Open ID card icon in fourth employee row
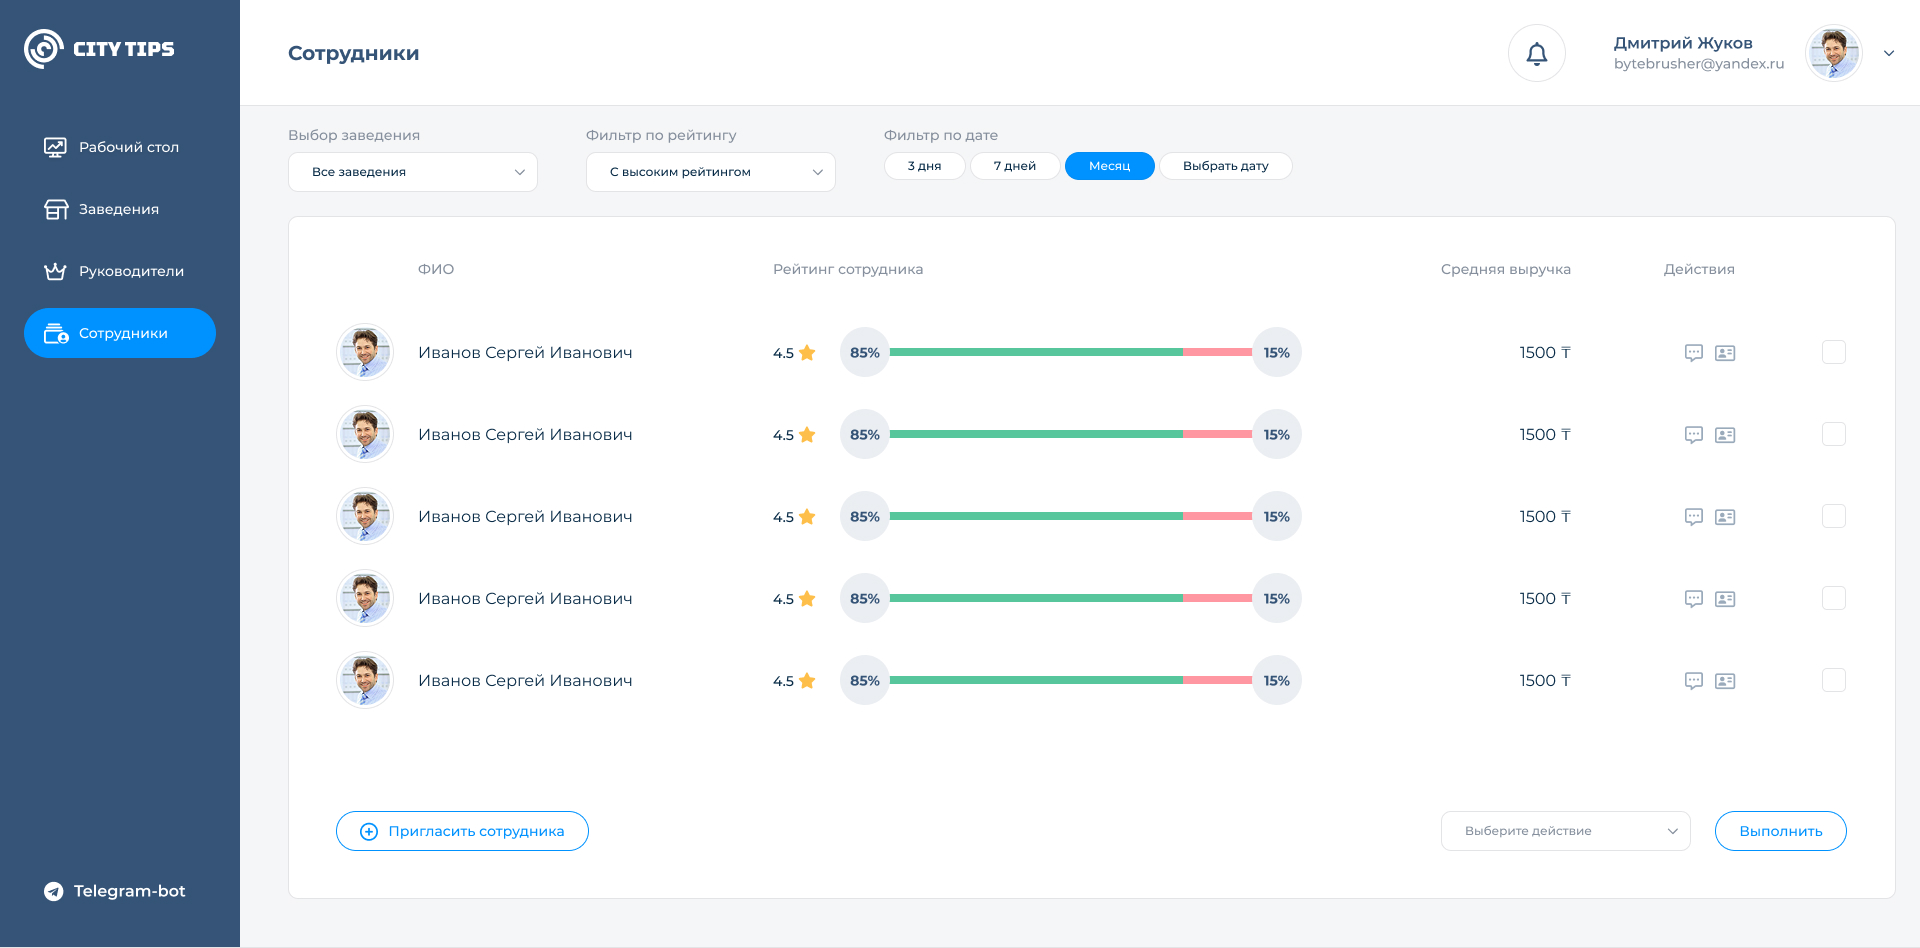1920x948 pixels. click(1725, 599)
